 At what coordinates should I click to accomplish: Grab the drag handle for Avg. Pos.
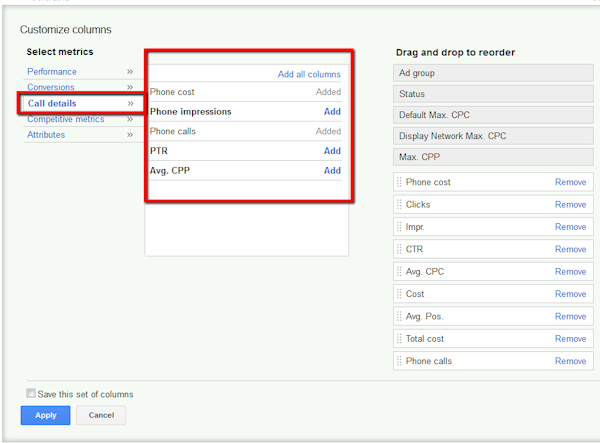click(399, 316)
